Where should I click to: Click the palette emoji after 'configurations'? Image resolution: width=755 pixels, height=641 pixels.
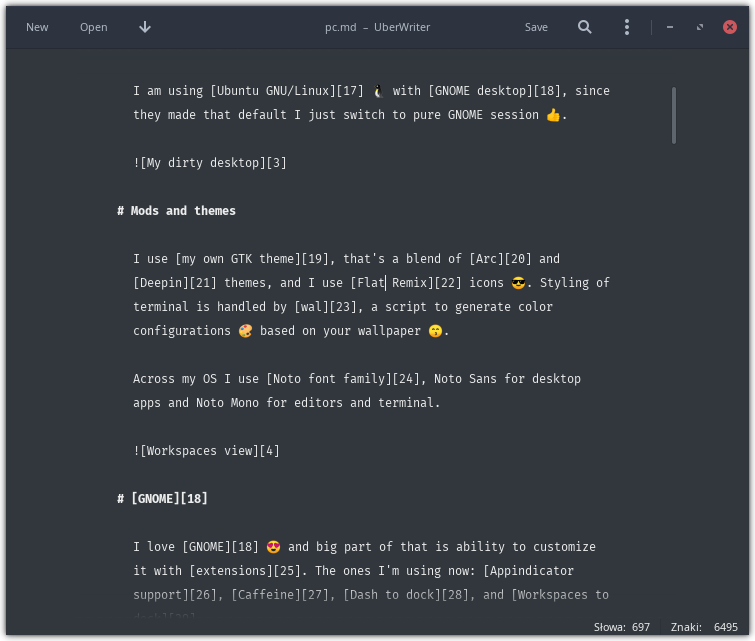(x=245, y=331)
